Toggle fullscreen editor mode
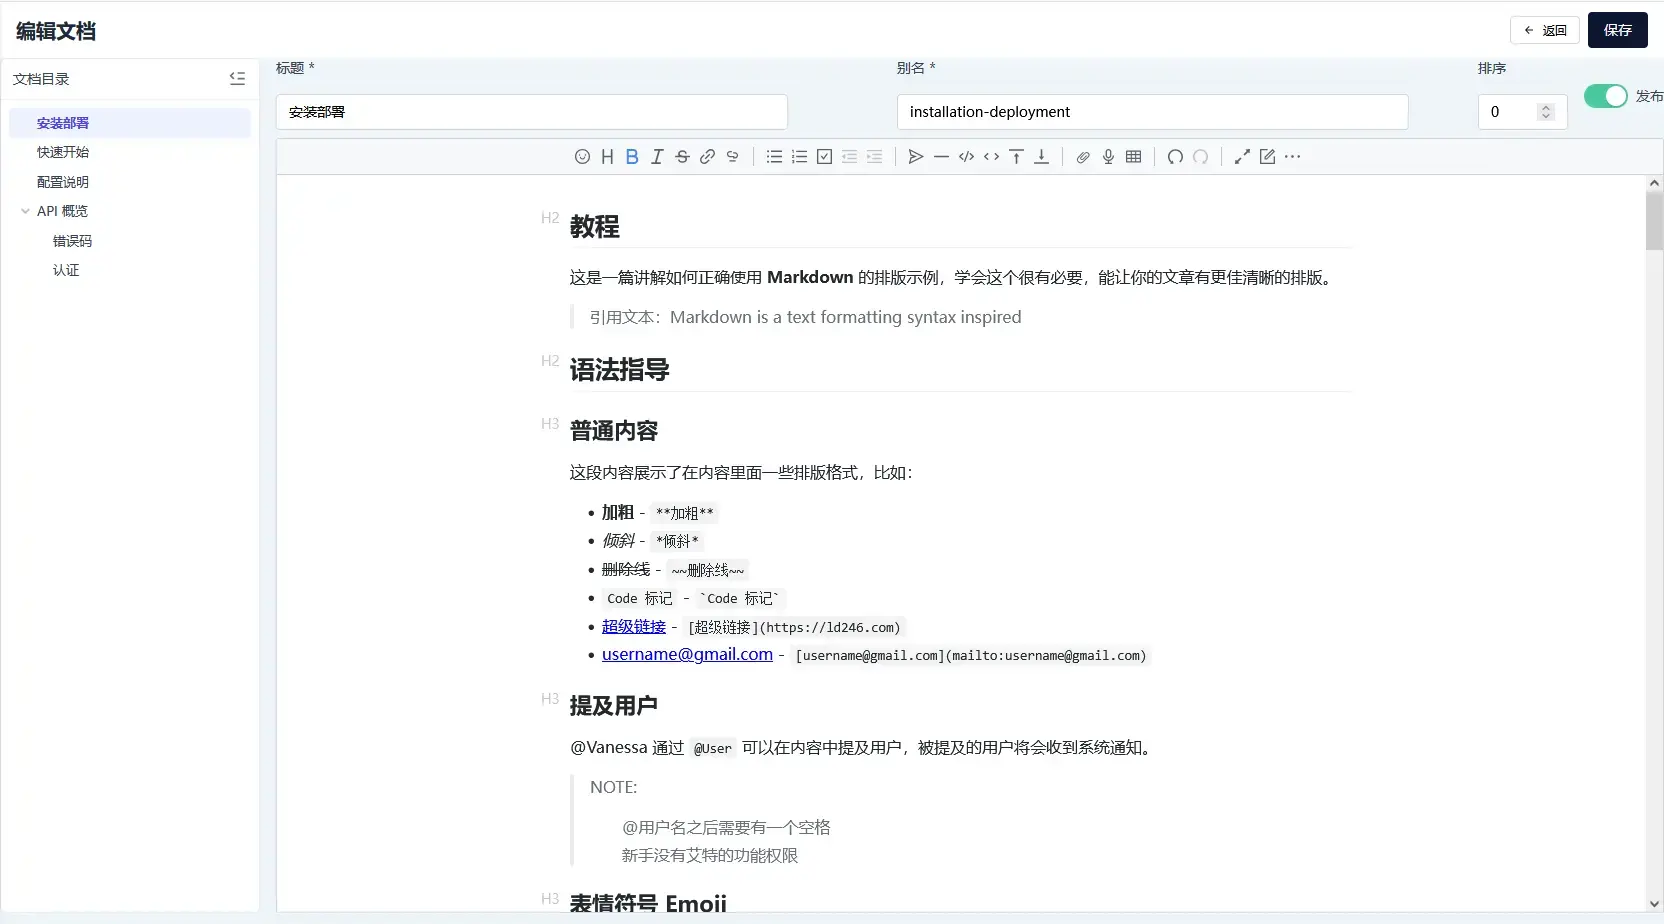 click(x=1242, y=156)
